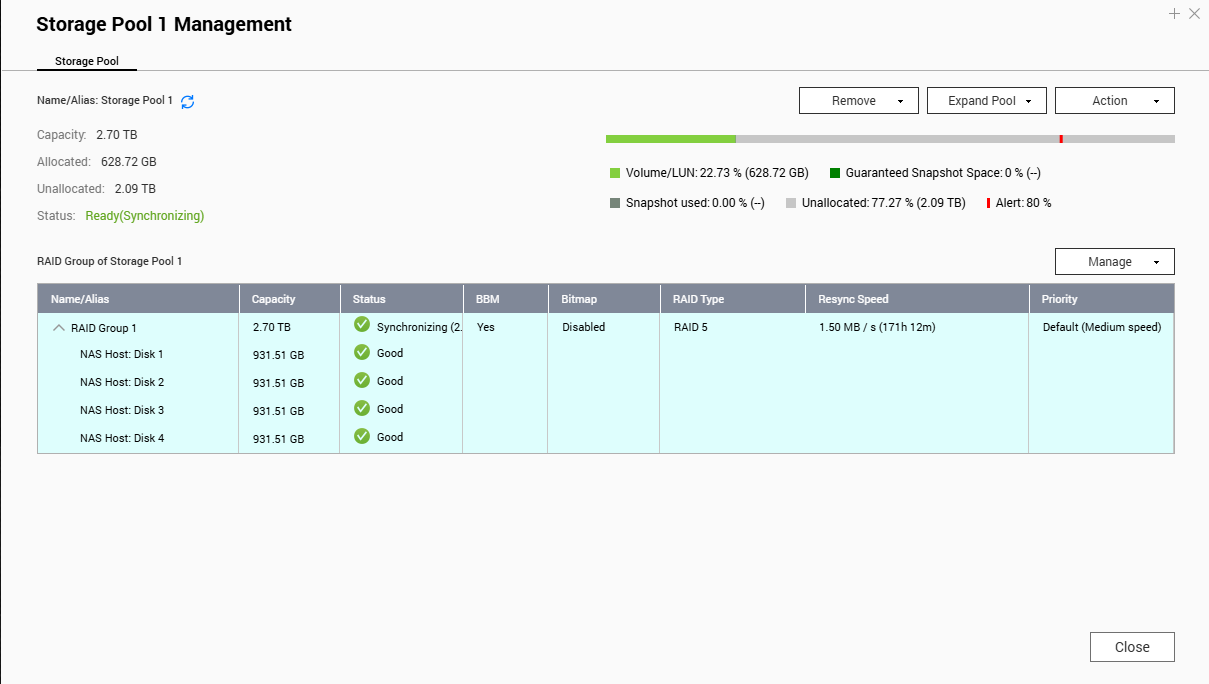Click the Good status icon for Disk 3
Screen dimensions: 1209x684
coord(362,409)
